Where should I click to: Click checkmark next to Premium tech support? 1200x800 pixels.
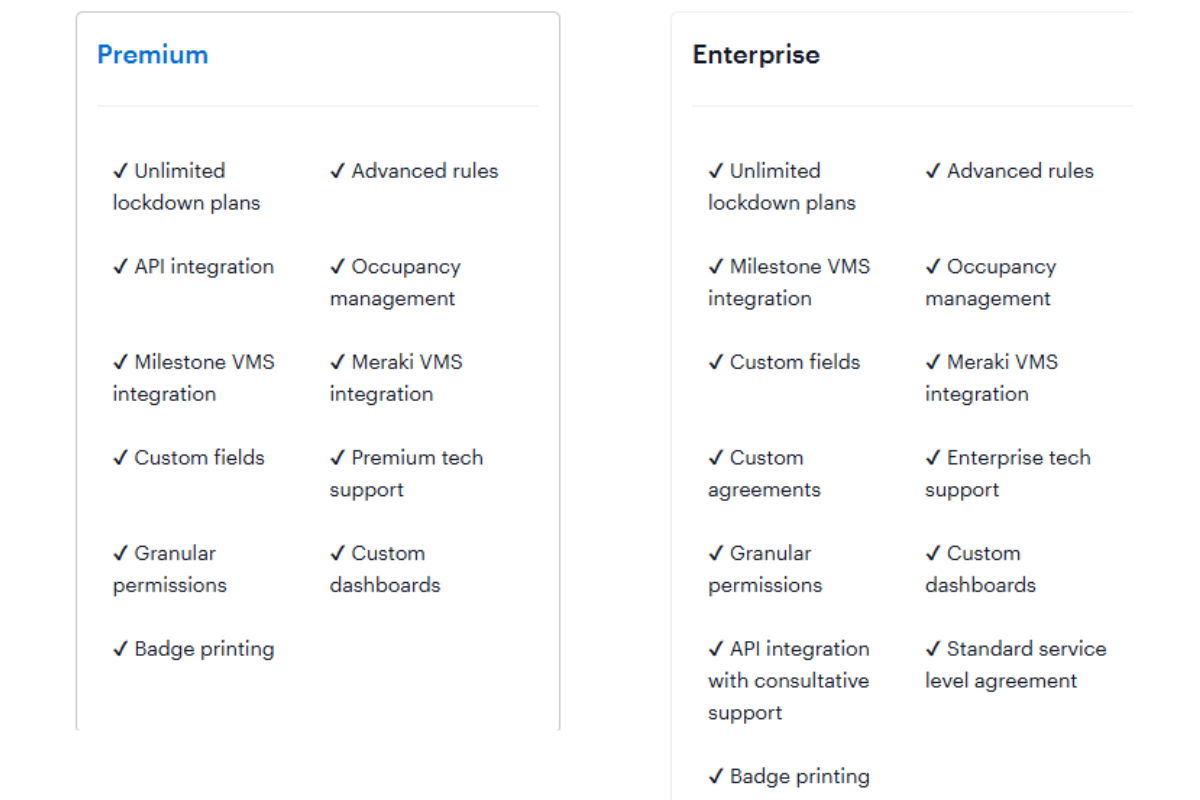[x=338, y=458]
